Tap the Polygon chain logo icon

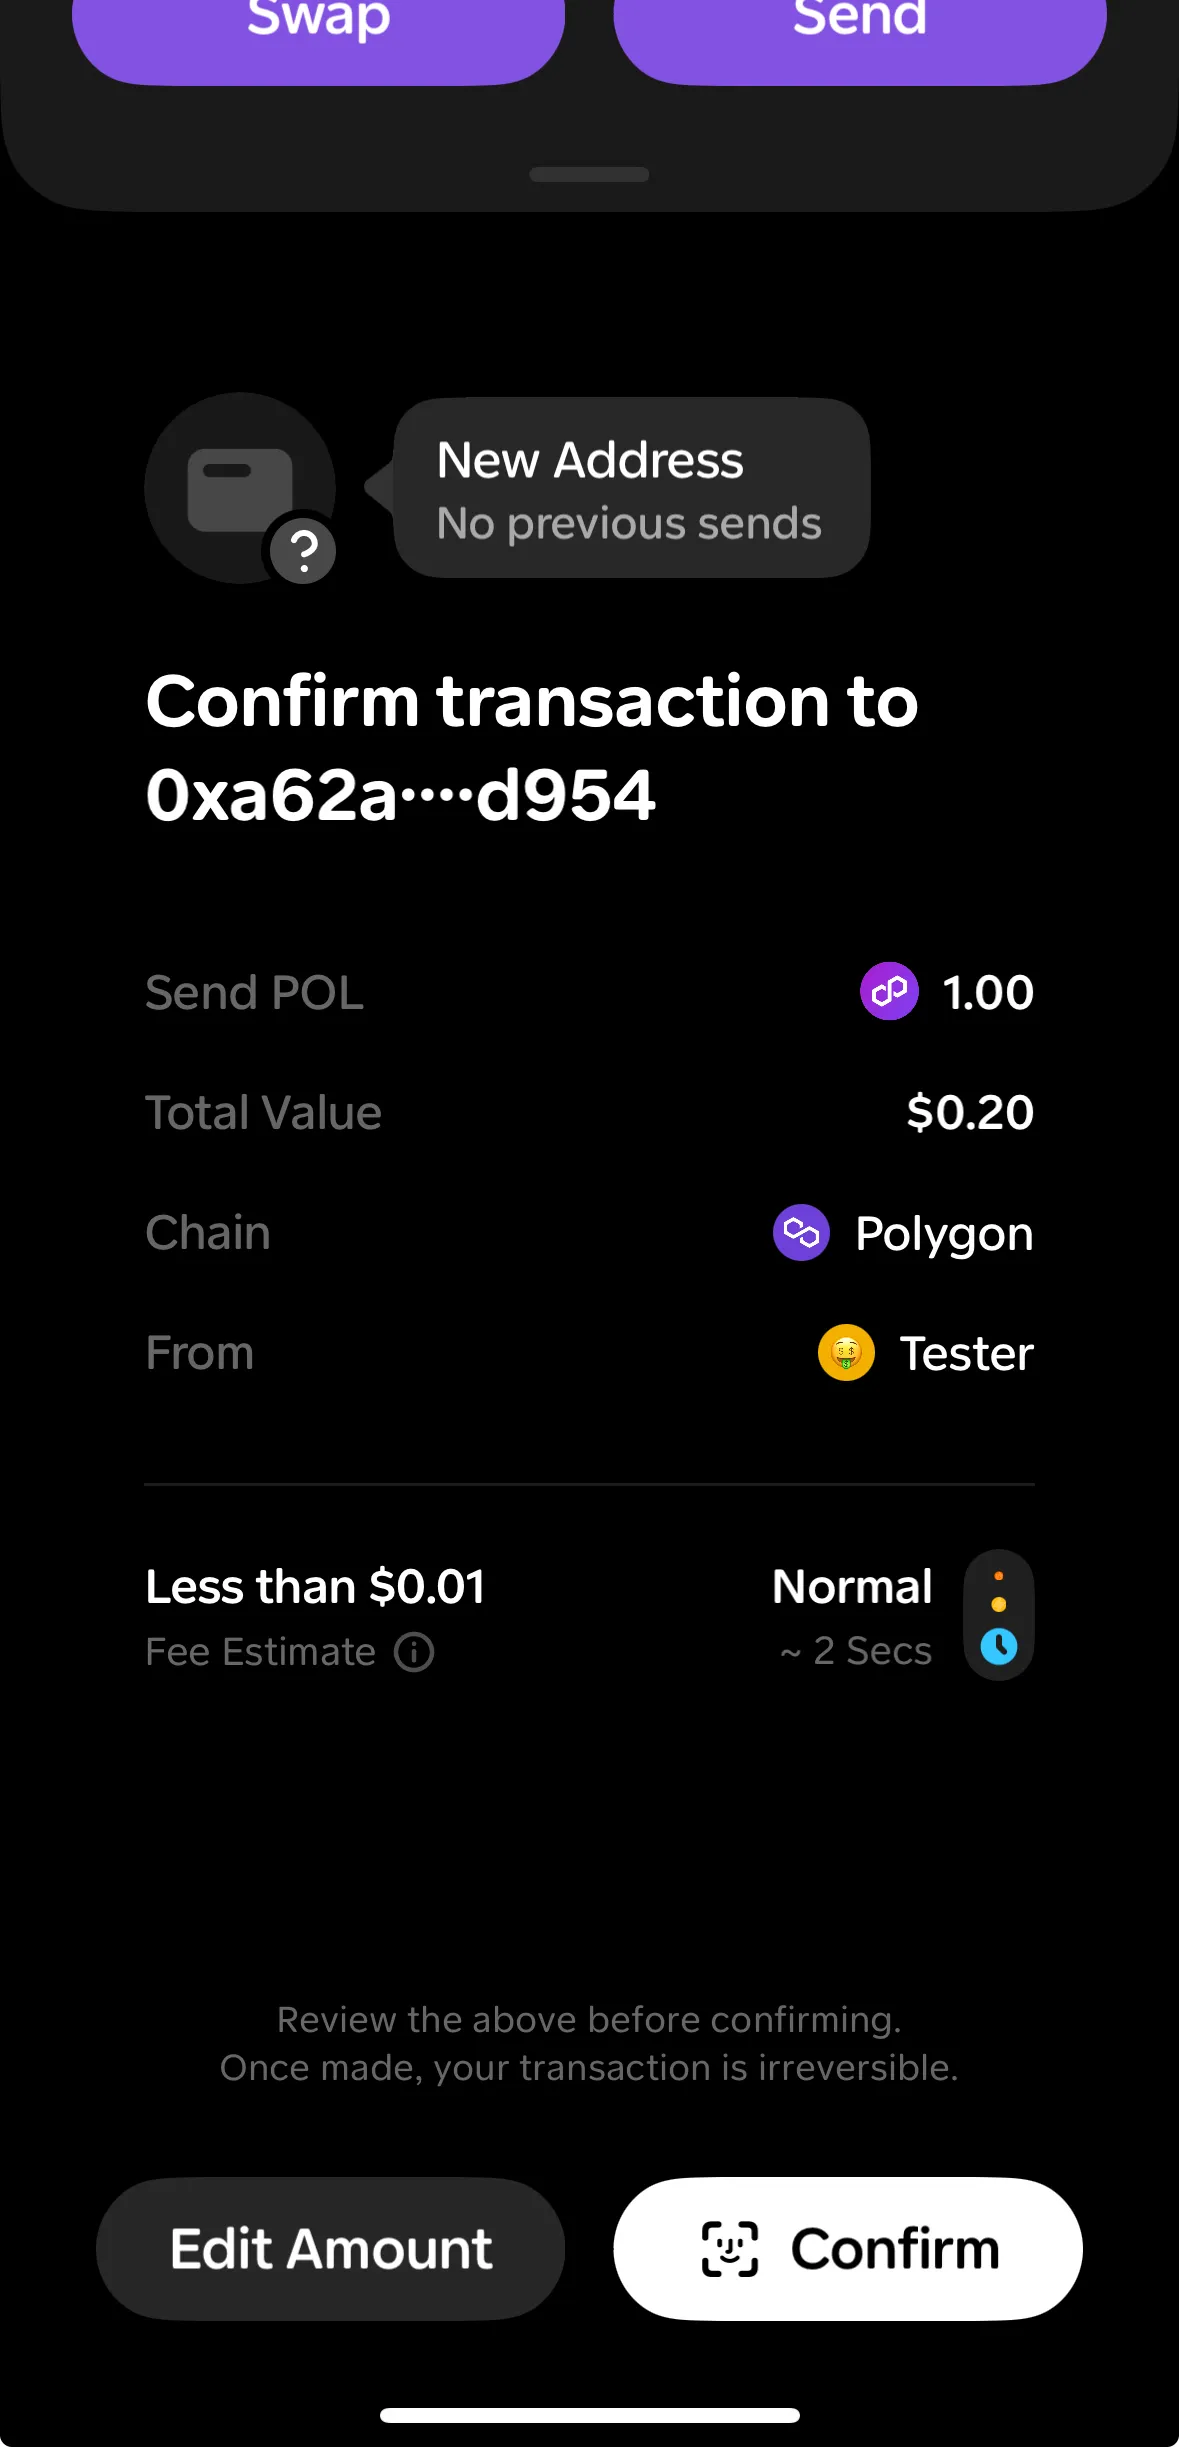[x=801, y=1233]
